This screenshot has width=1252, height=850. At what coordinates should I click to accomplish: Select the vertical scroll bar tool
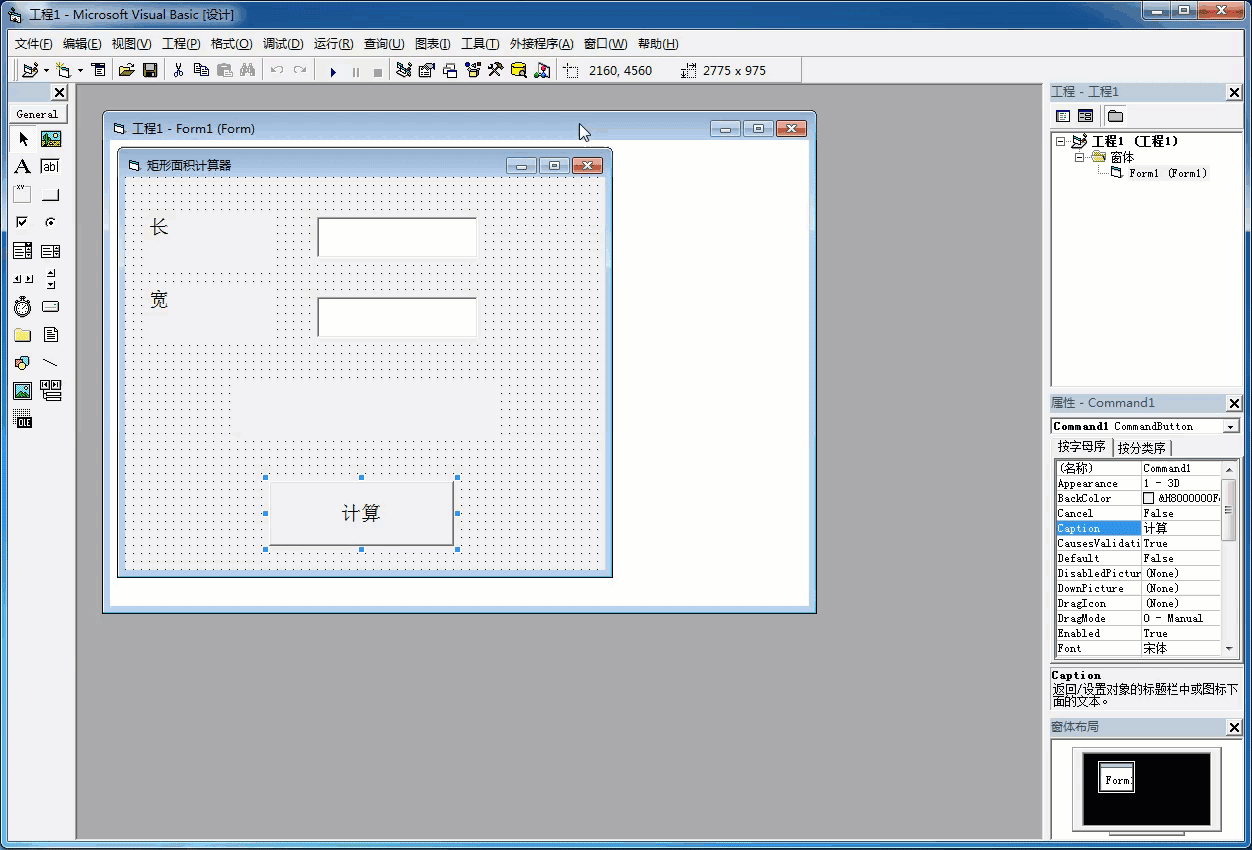(x=51, y=279)
